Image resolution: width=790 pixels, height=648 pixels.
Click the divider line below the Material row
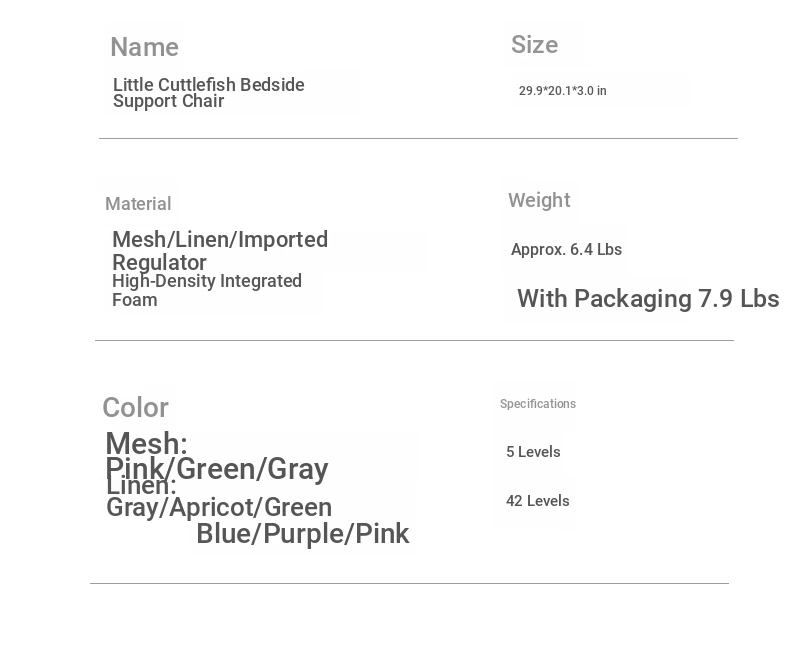pos(414,341)
